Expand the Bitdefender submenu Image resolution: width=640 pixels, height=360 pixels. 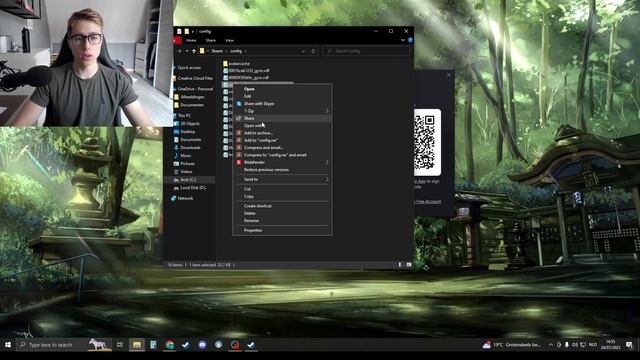click(282, 162)
